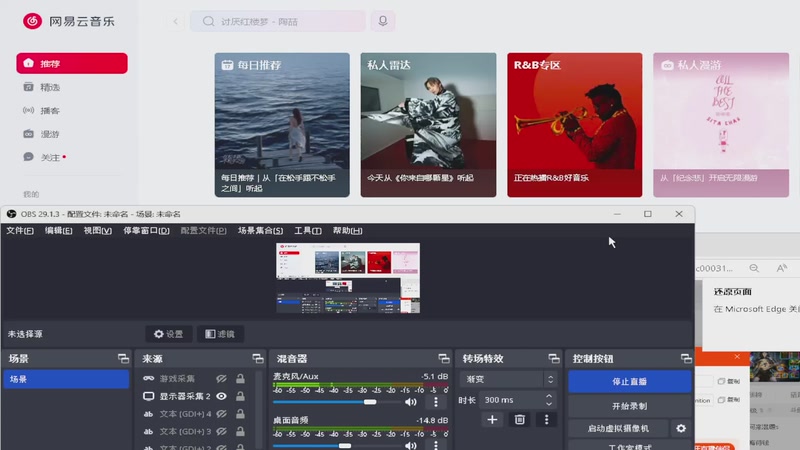The image size is (800, 450).
Task: Click the zoom magnifier icon in Edge window
Action: point(754,268)
